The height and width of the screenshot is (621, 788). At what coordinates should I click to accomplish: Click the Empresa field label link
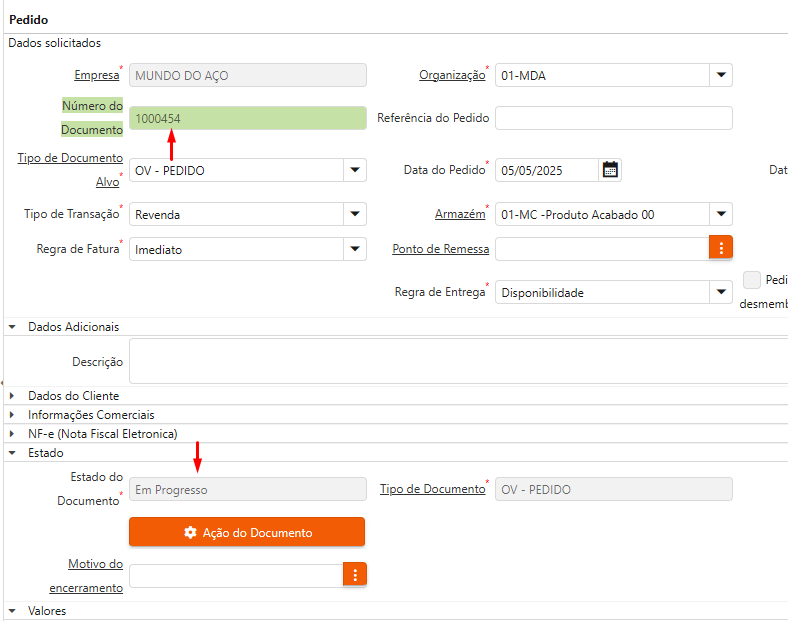coord(96,75)
